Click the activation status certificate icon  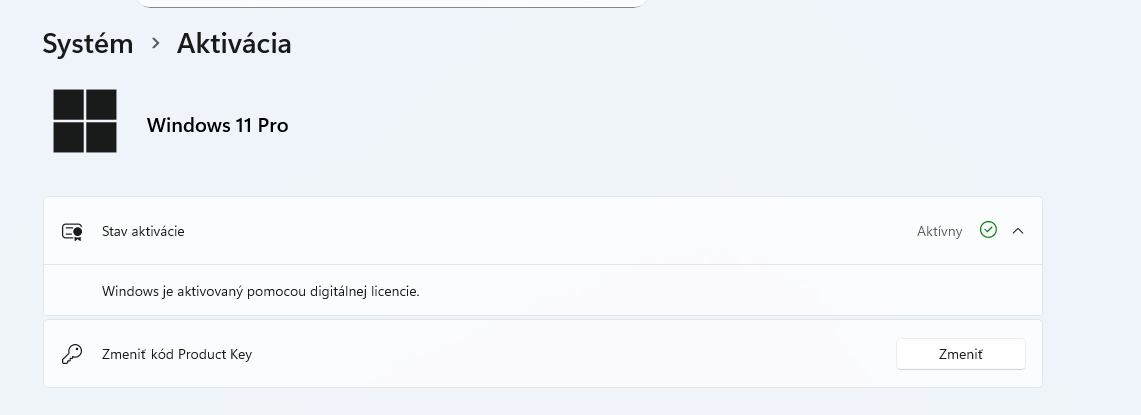[72, 231]
